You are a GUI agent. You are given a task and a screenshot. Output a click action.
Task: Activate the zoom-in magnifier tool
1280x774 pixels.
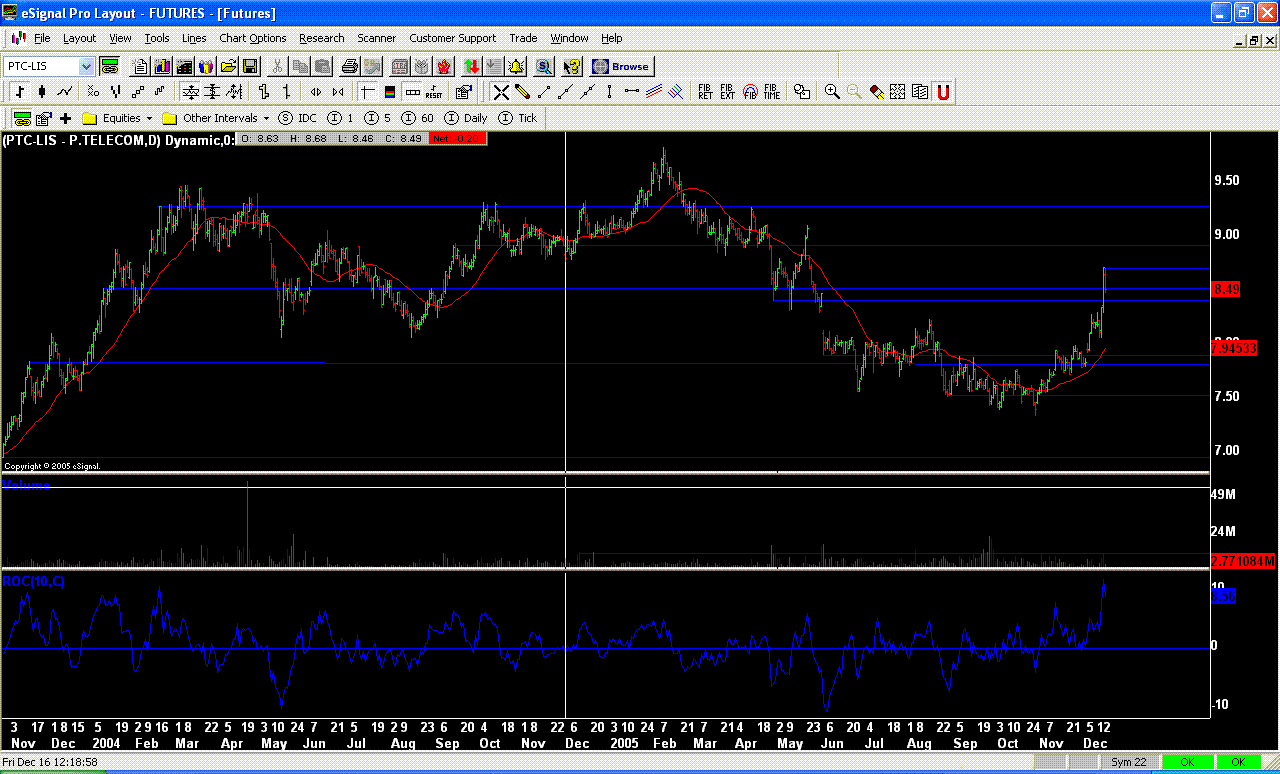831,92
